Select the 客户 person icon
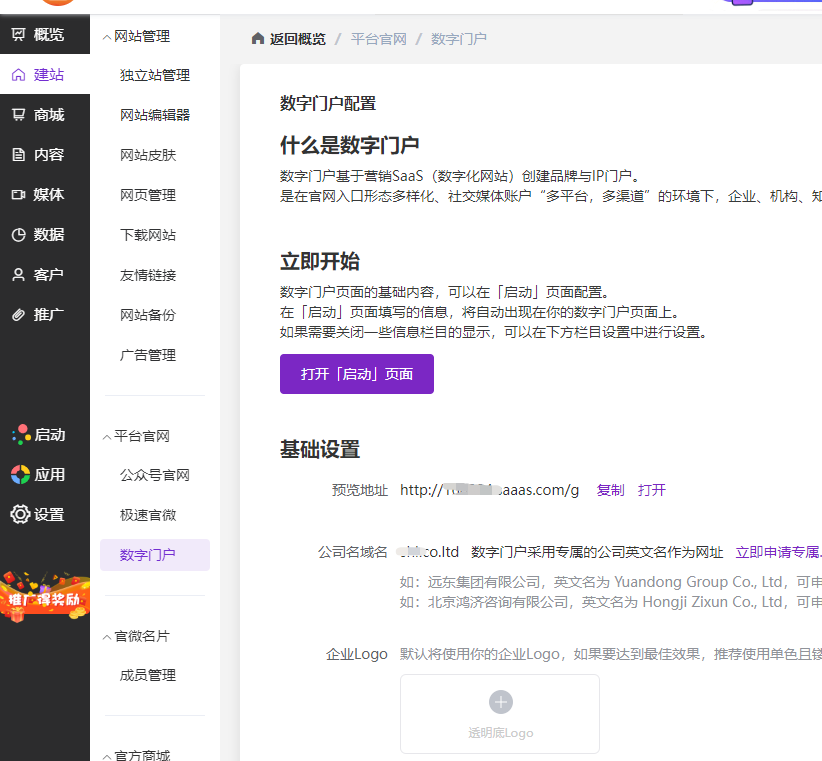The image size is (822, 761). click(19, 275)
